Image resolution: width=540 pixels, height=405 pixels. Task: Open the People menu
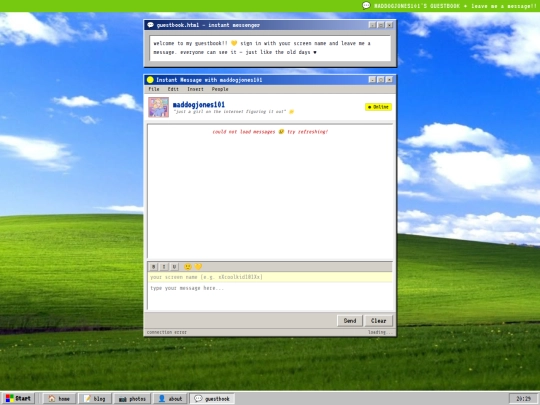[x=220, y=89]
